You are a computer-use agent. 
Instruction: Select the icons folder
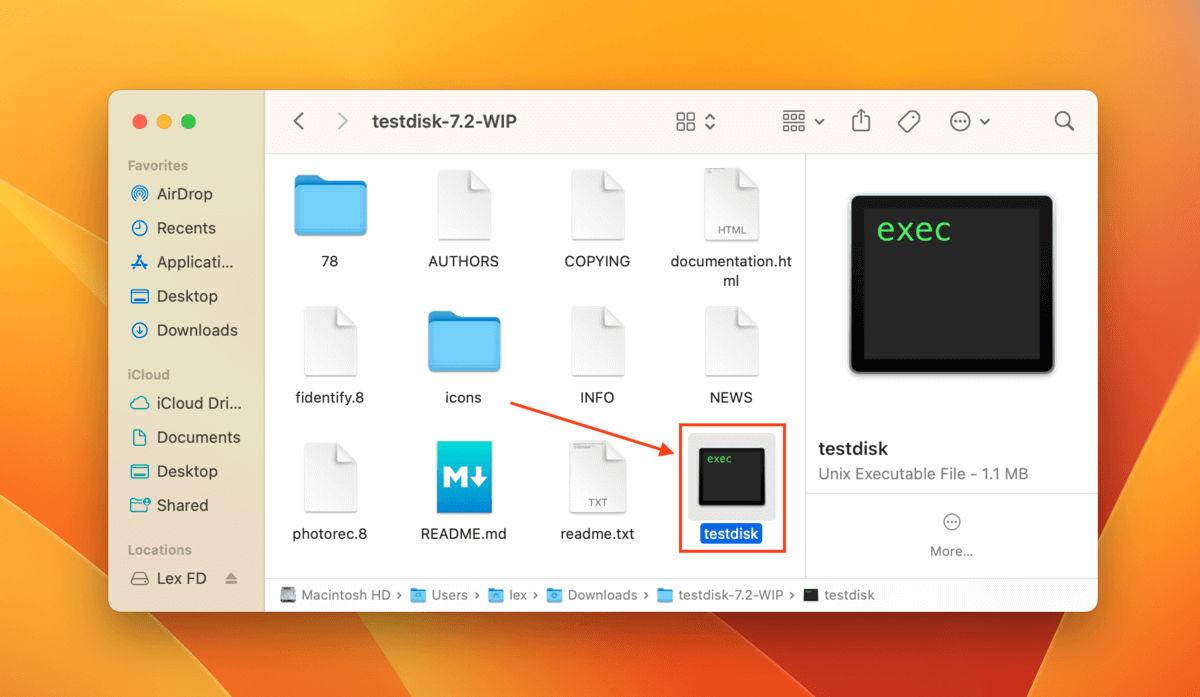click(x=464, y=343)
